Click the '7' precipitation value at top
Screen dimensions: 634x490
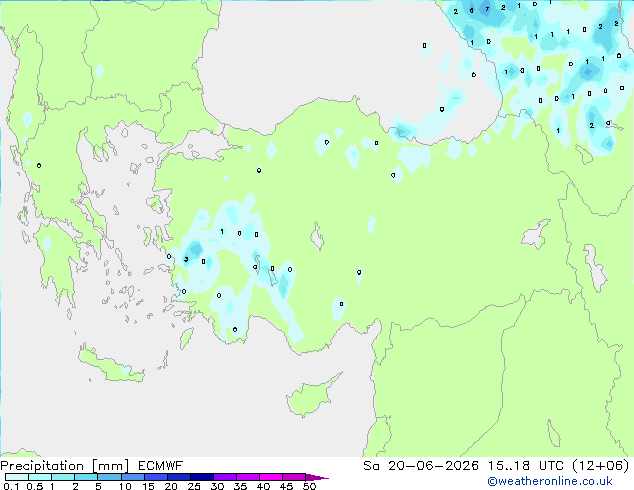(x=487, y=9)
